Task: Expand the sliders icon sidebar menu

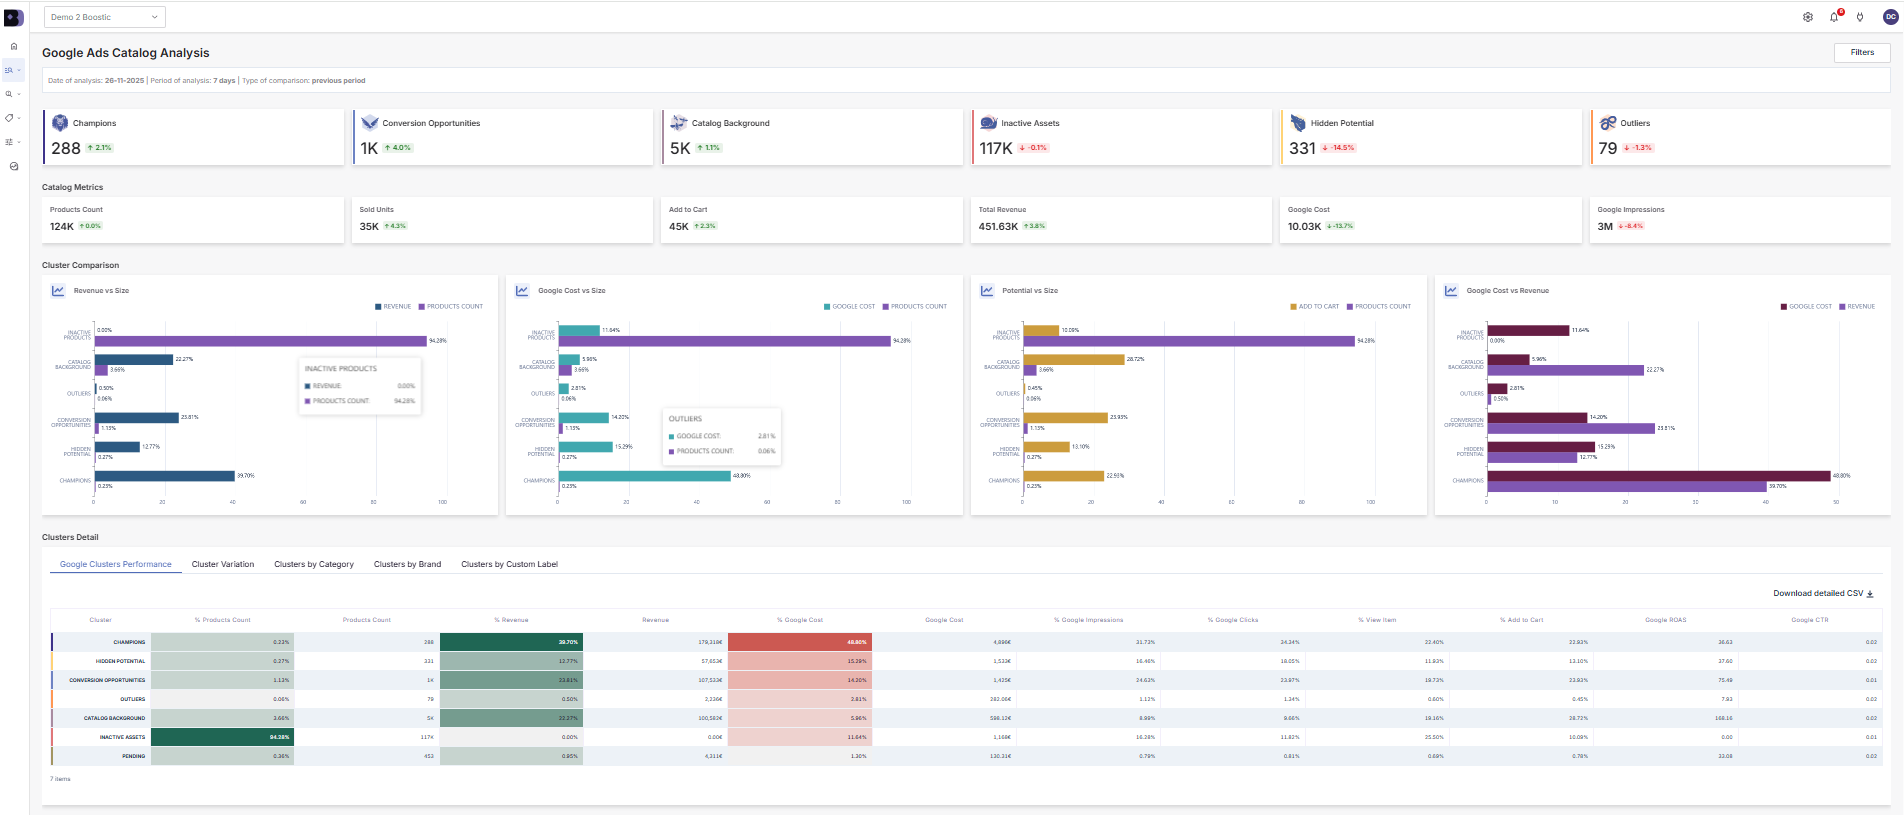Action: [x=12, y=142]
